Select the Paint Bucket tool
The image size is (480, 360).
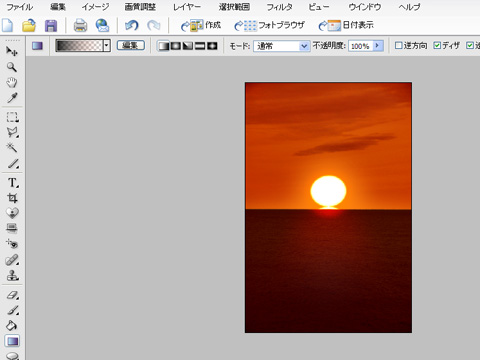pos(12,326)
